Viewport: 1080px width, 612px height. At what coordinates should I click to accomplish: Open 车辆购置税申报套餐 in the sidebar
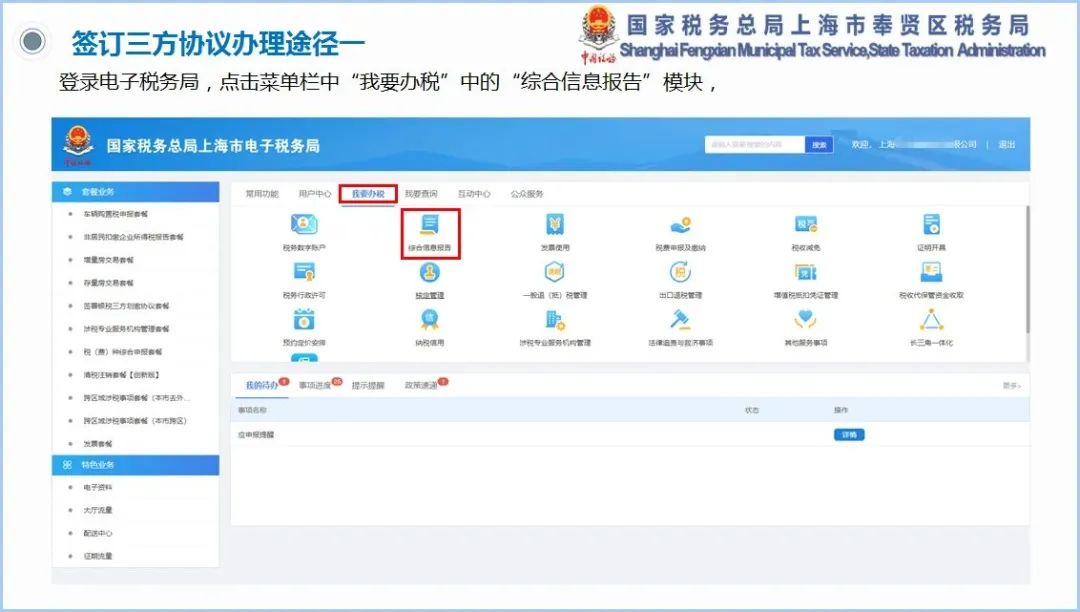116,214
